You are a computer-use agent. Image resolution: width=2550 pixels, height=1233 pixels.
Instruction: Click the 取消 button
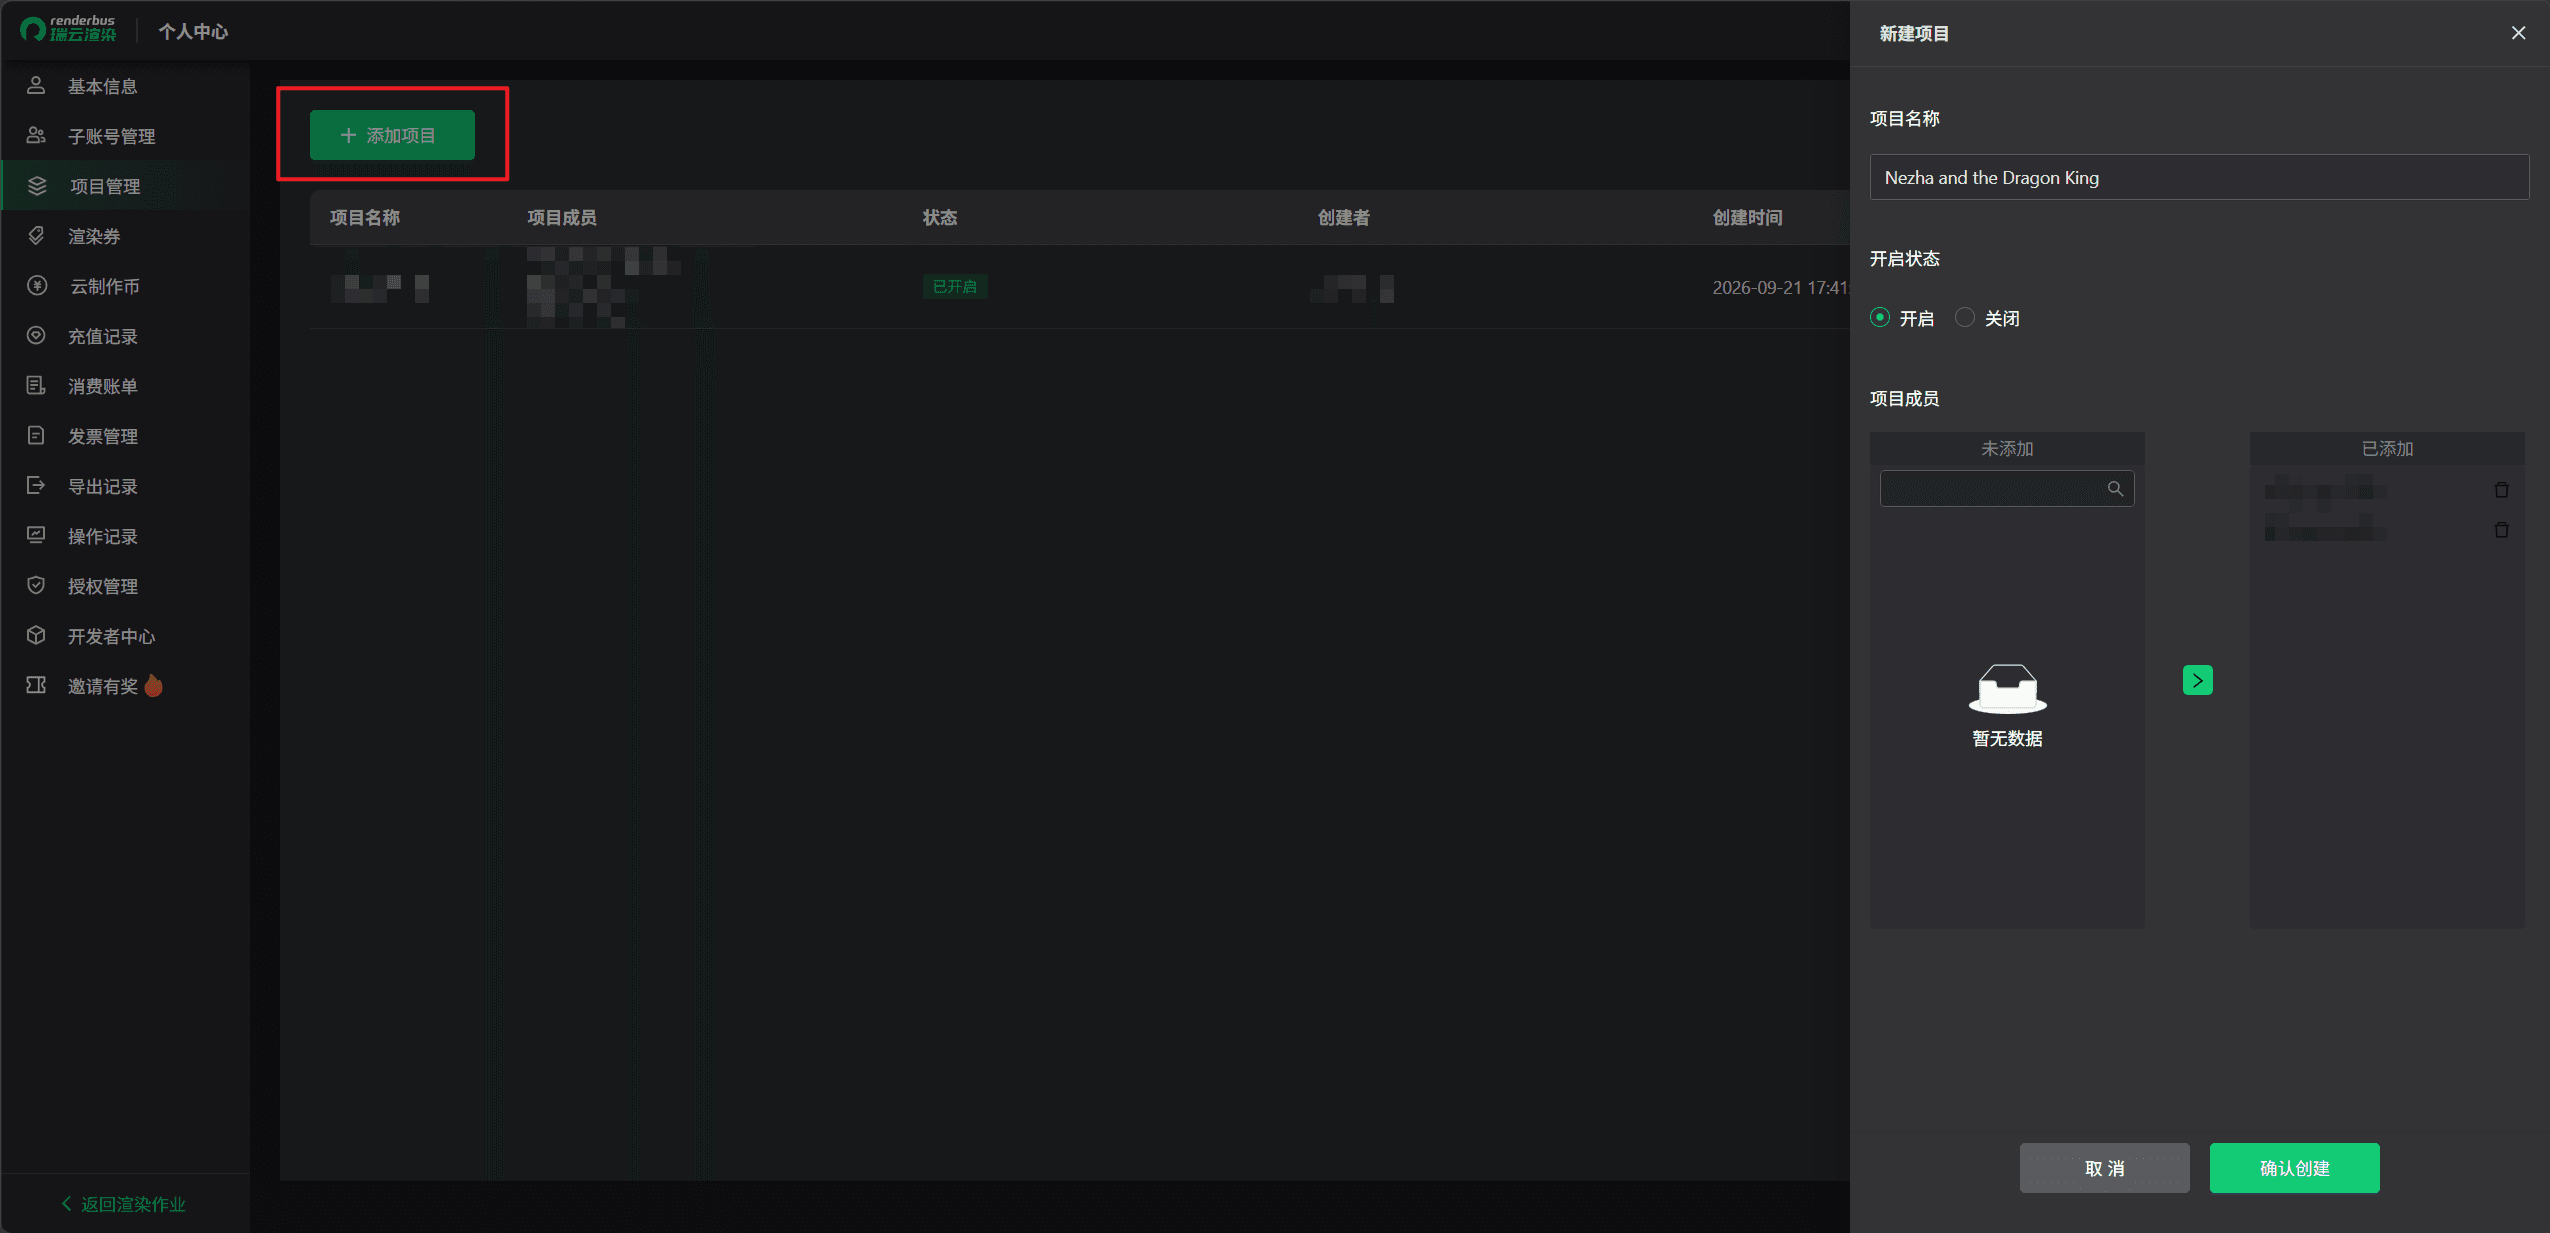pyautogui.click(x=2104, y=1168)
